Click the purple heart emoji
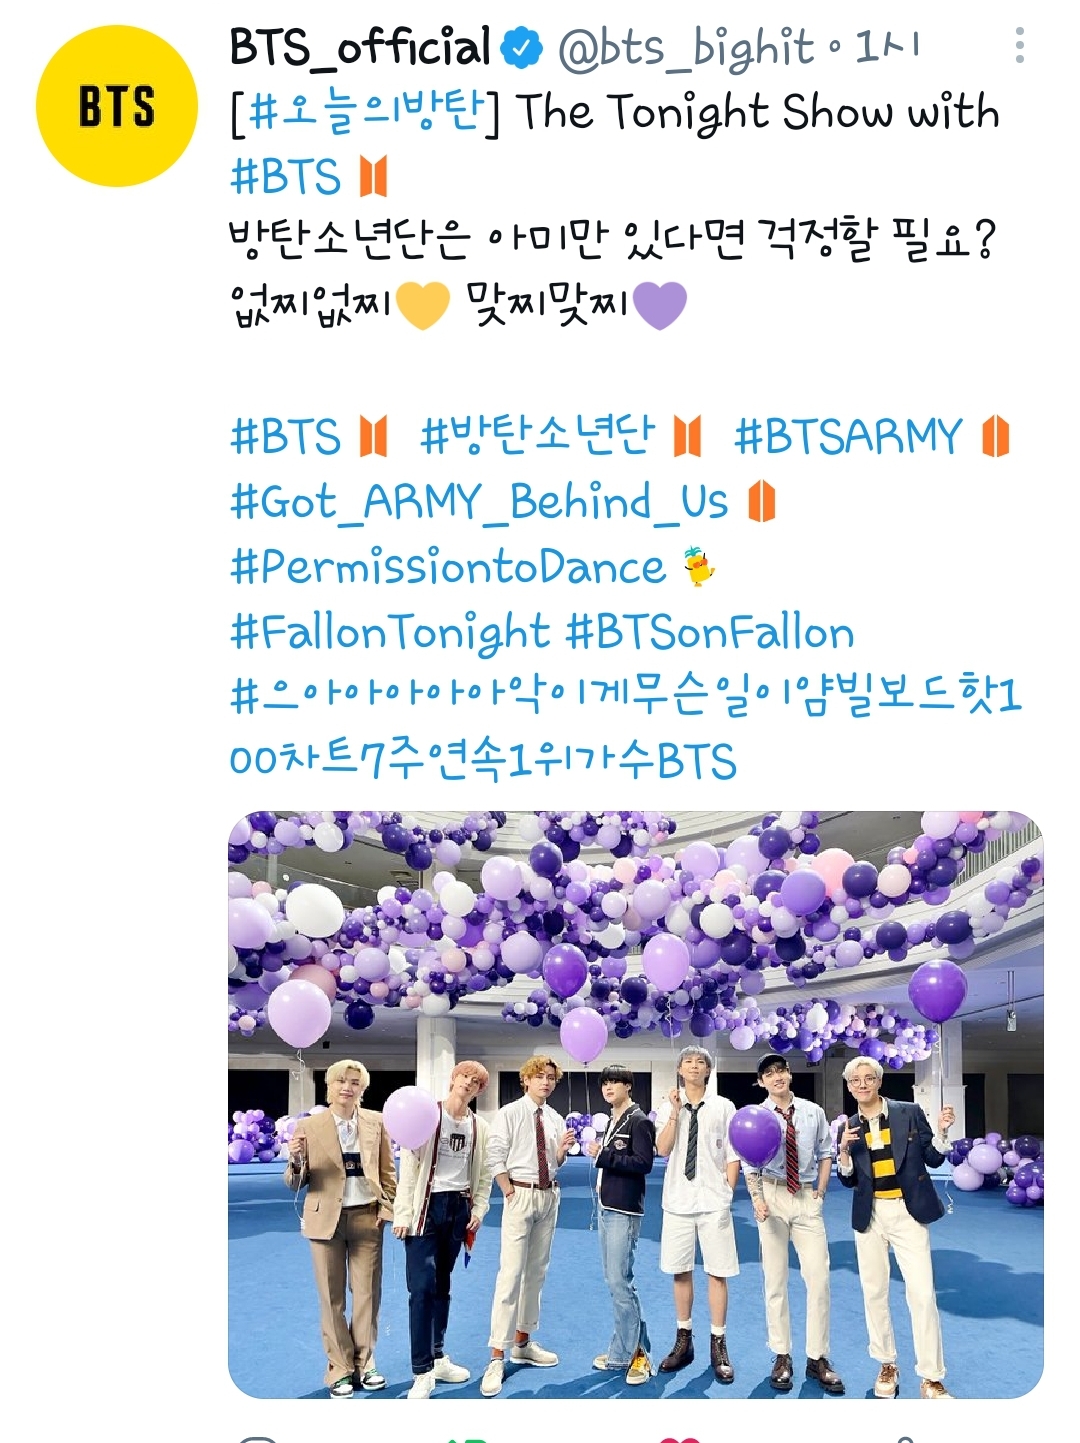The height and width of the screenshot is (1443, 1080). [661, 305]
